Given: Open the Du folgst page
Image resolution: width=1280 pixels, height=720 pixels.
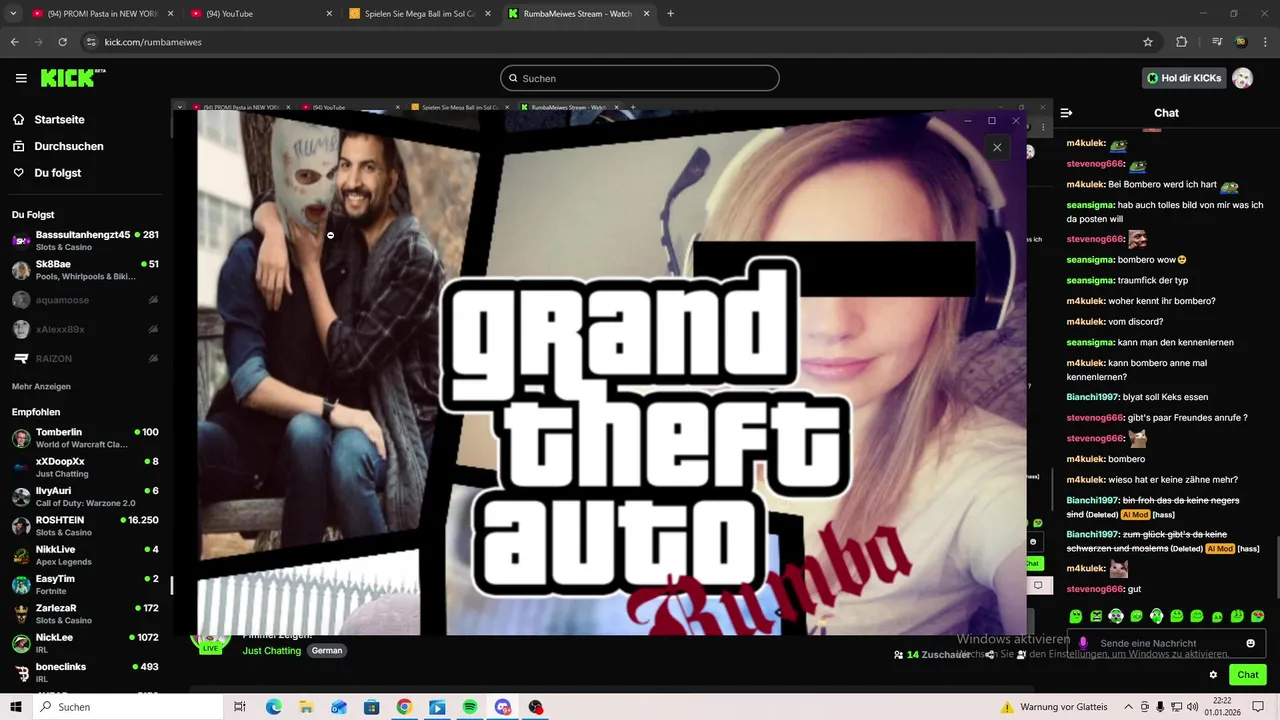Looking at the screenshot, I should click(x=46, y=173).
